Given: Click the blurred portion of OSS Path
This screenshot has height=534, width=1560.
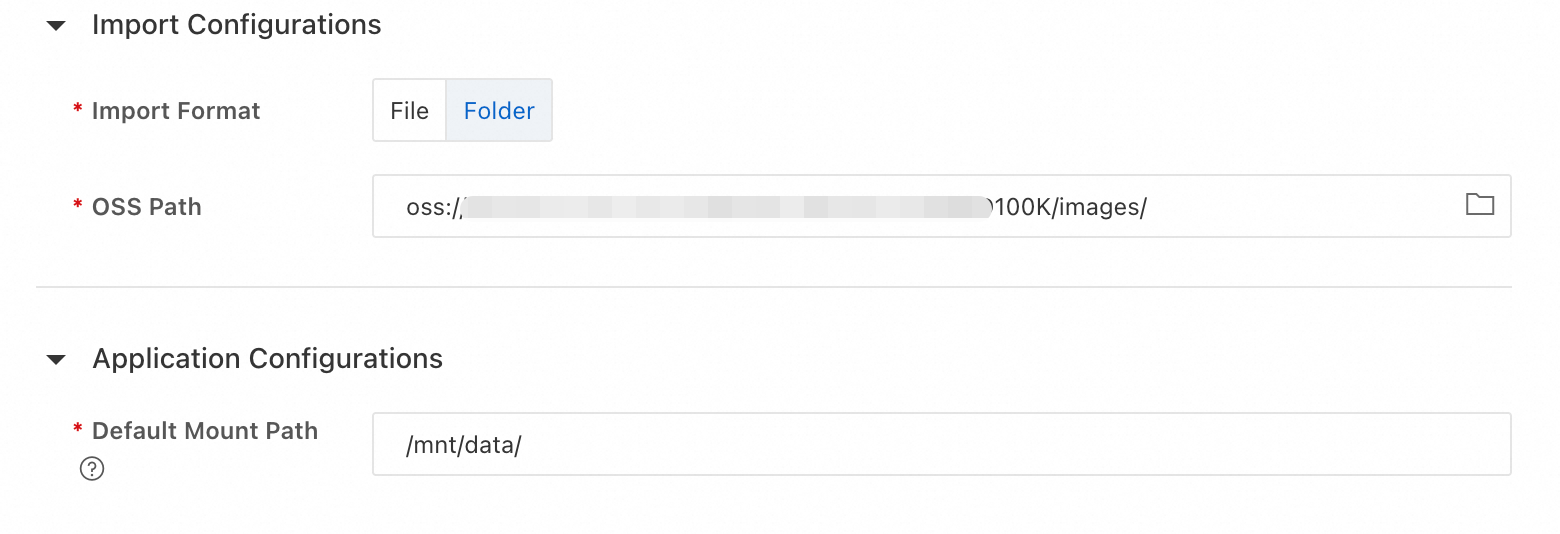Looking at the screenshot, I should 720,208.
